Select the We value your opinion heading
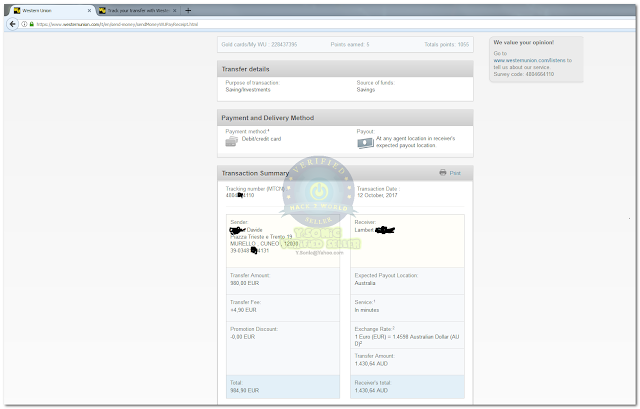Image resolution: width=640 pixels, height=409 pixels. pyautogui.click(x=524, y=42)
